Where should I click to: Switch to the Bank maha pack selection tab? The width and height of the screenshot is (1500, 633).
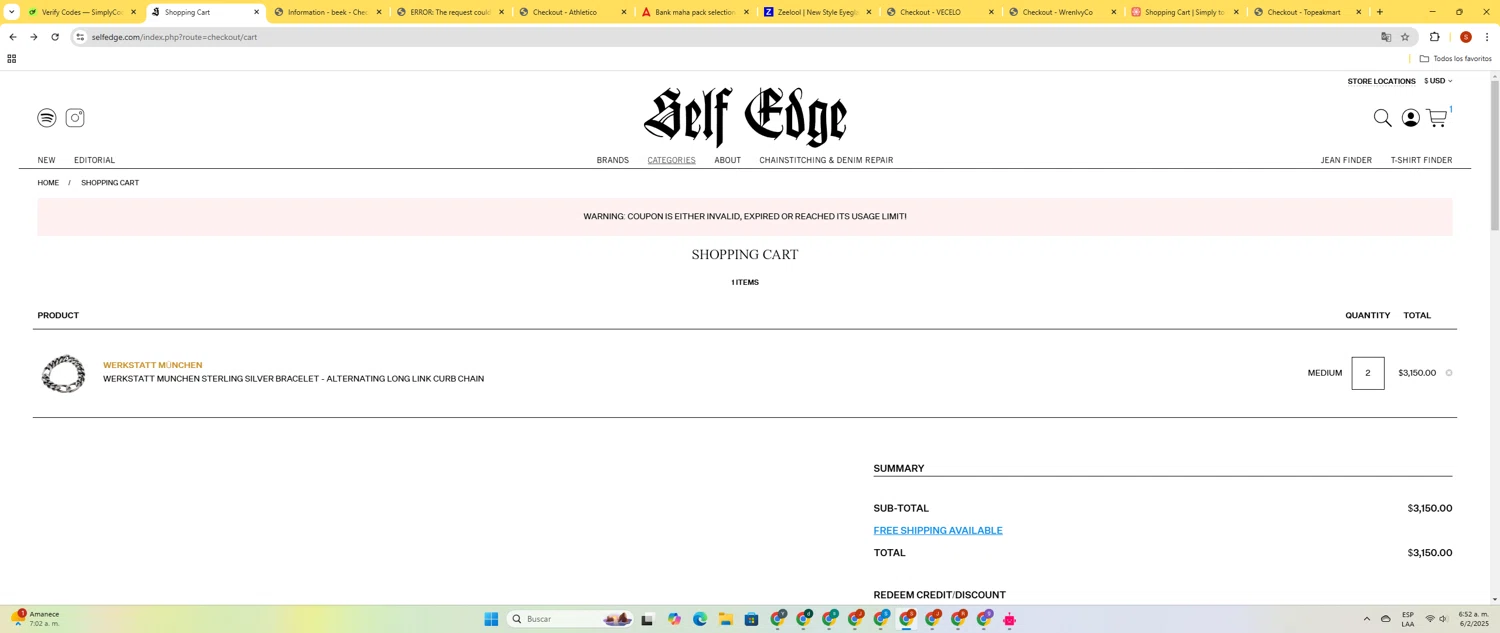695,12
